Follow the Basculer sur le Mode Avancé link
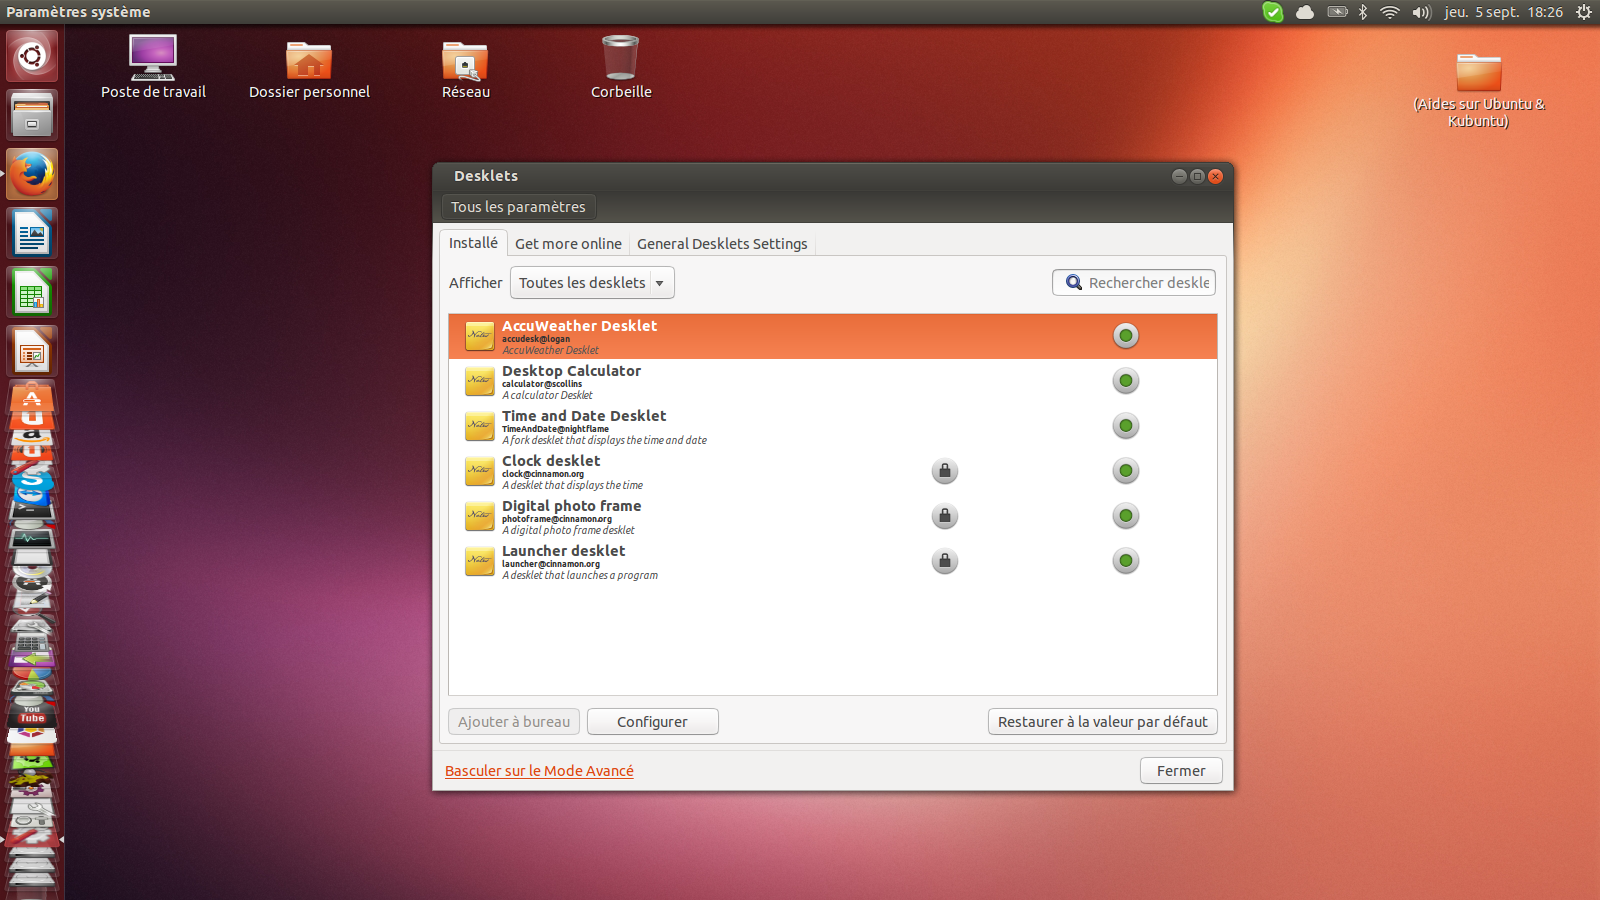This screenshot has height=900, width=1600. 539,771
